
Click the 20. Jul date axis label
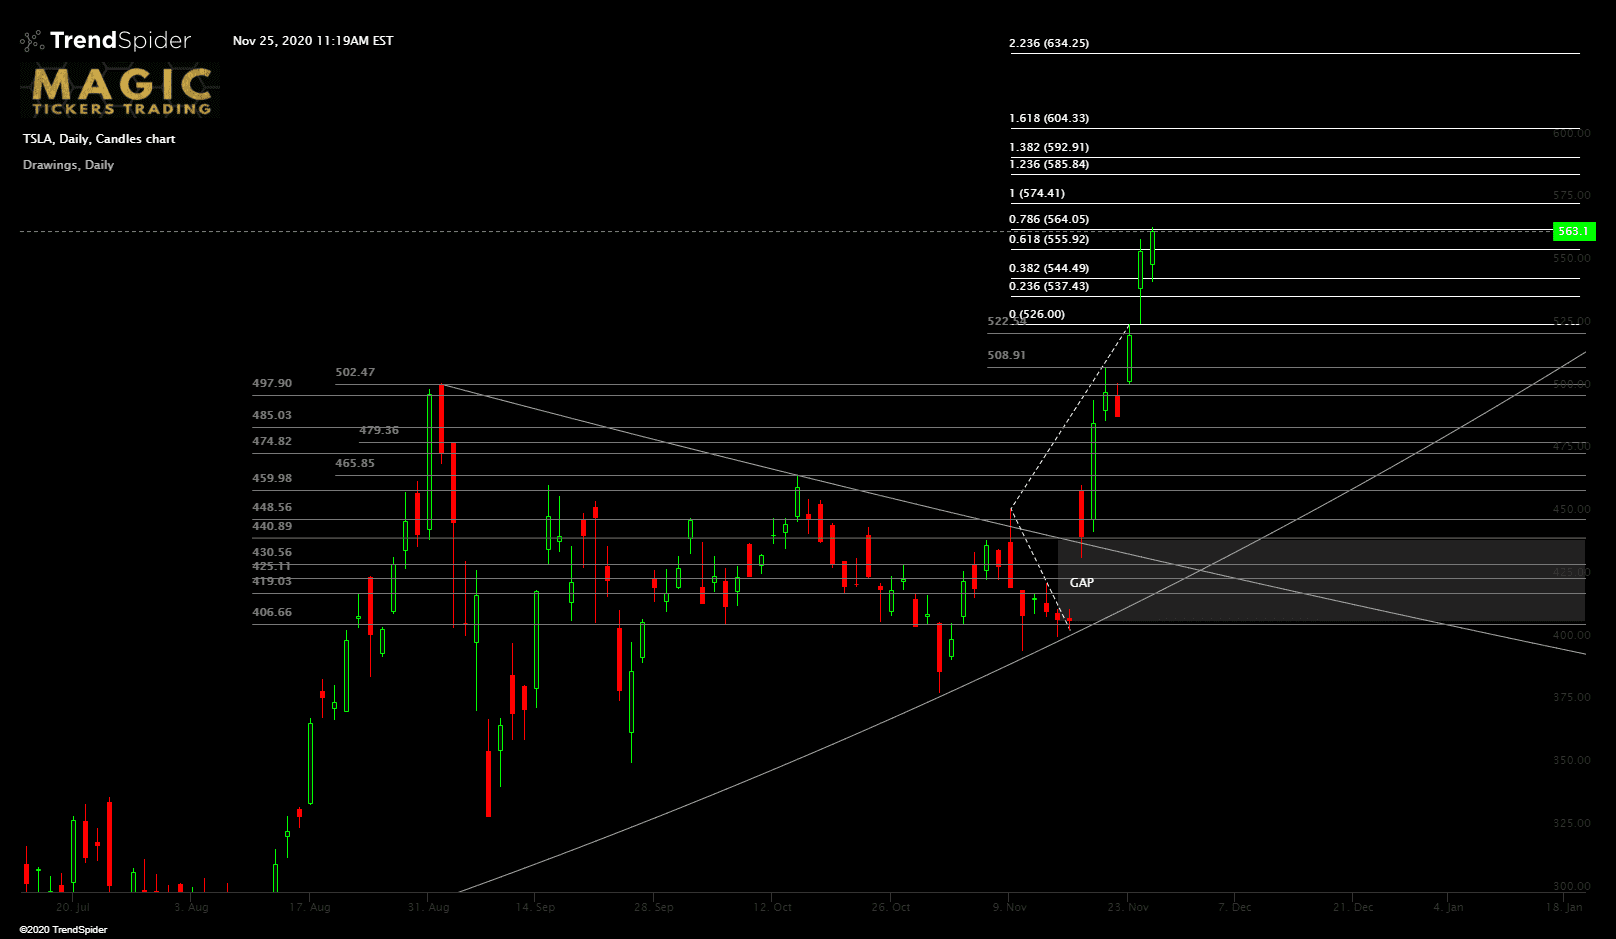coord(75,907)
